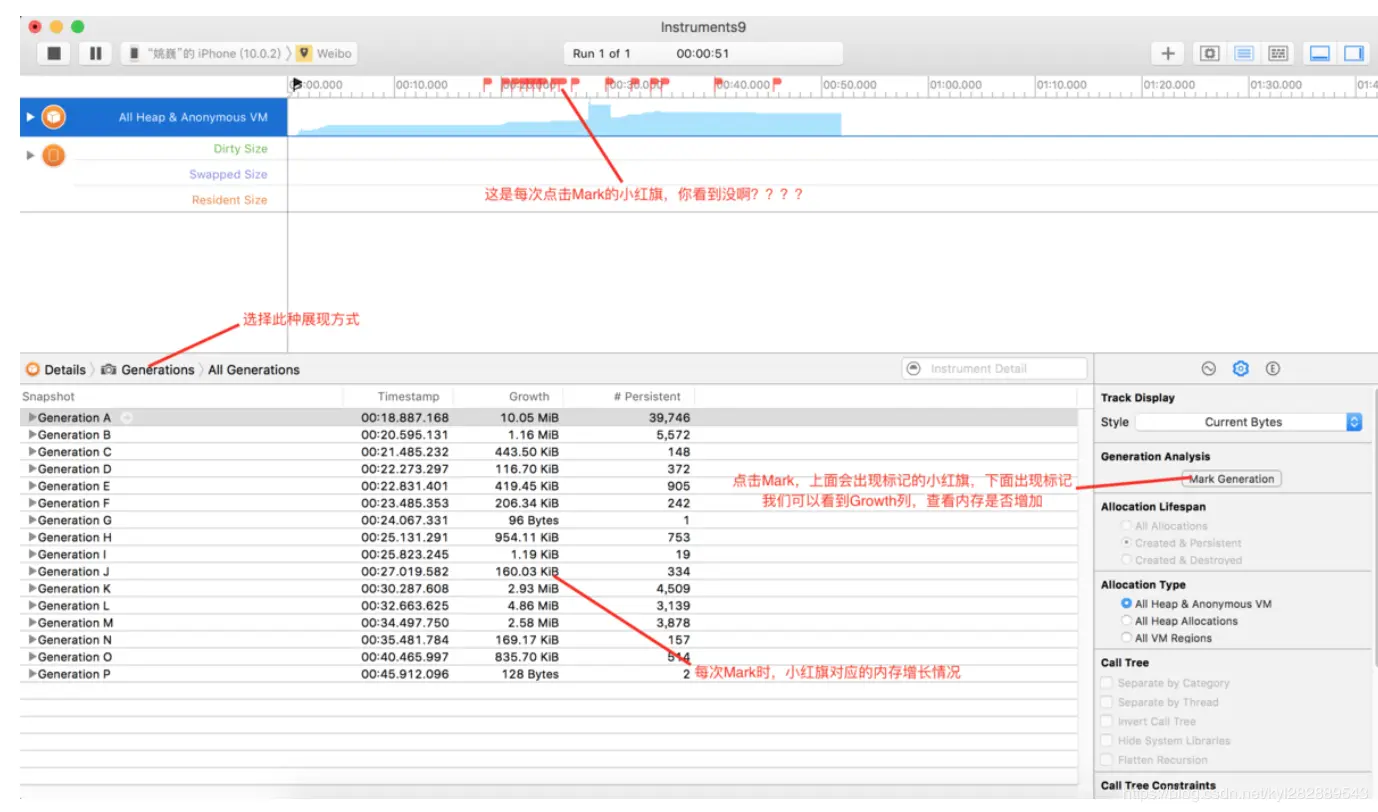Viewport: 1378px width, 812px height.
Task: Open the extended detail inspector tab
Action: 1272,368
